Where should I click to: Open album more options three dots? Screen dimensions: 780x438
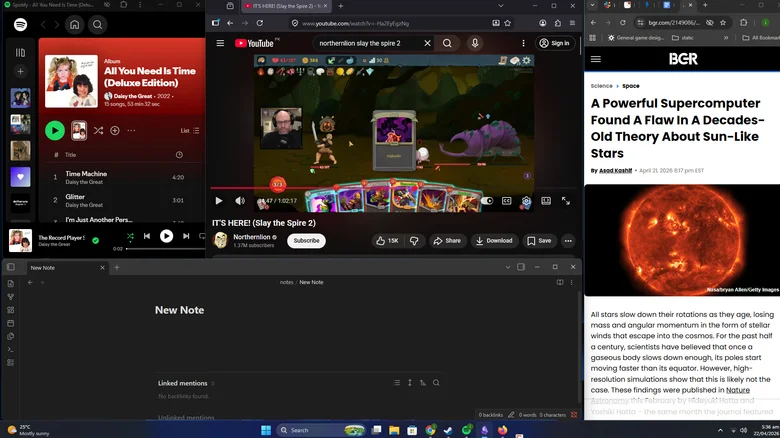[x=131, y=130]
